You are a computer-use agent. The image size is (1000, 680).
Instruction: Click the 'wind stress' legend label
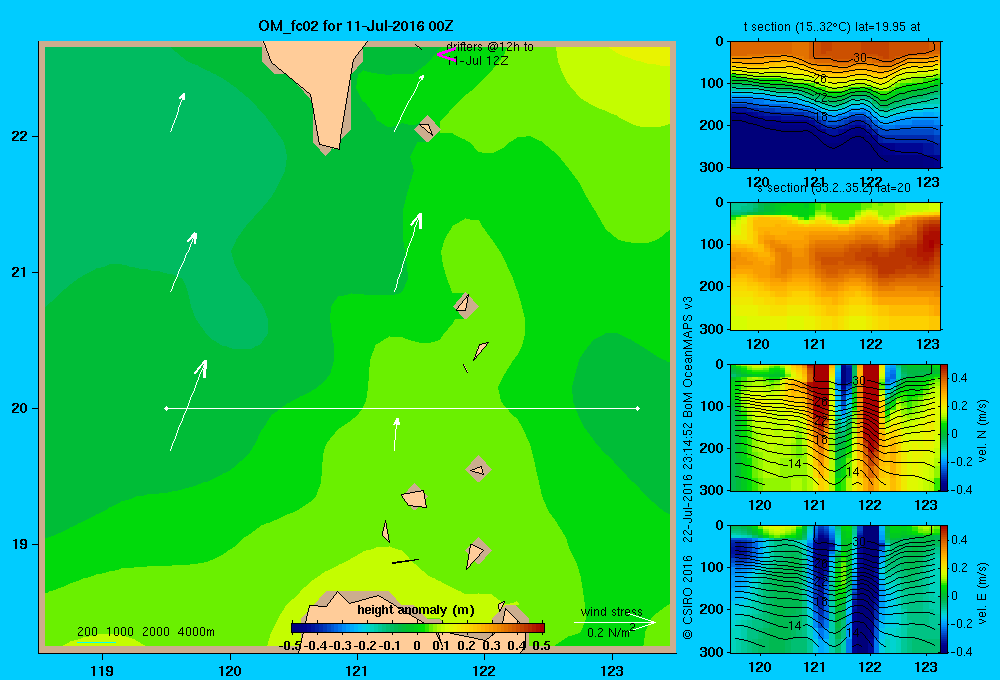tap(611, 612)
